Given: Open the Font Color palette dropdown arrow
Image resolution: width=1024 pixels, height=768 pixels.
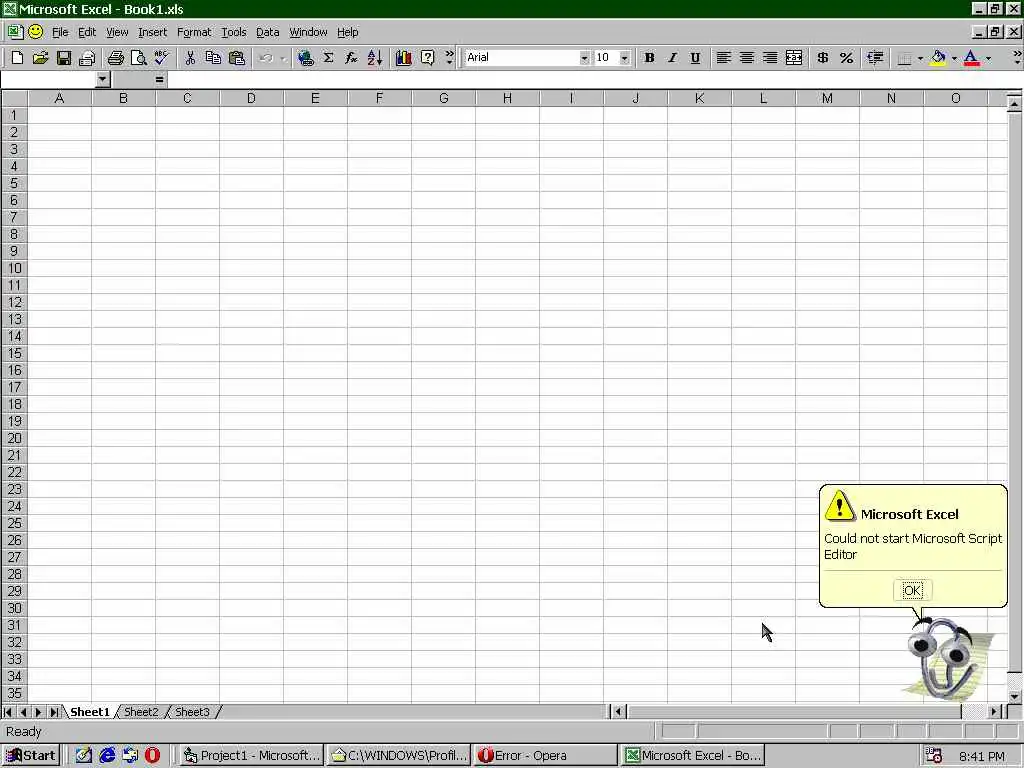Looking at the screenshot, I should [x=988, y=58].
